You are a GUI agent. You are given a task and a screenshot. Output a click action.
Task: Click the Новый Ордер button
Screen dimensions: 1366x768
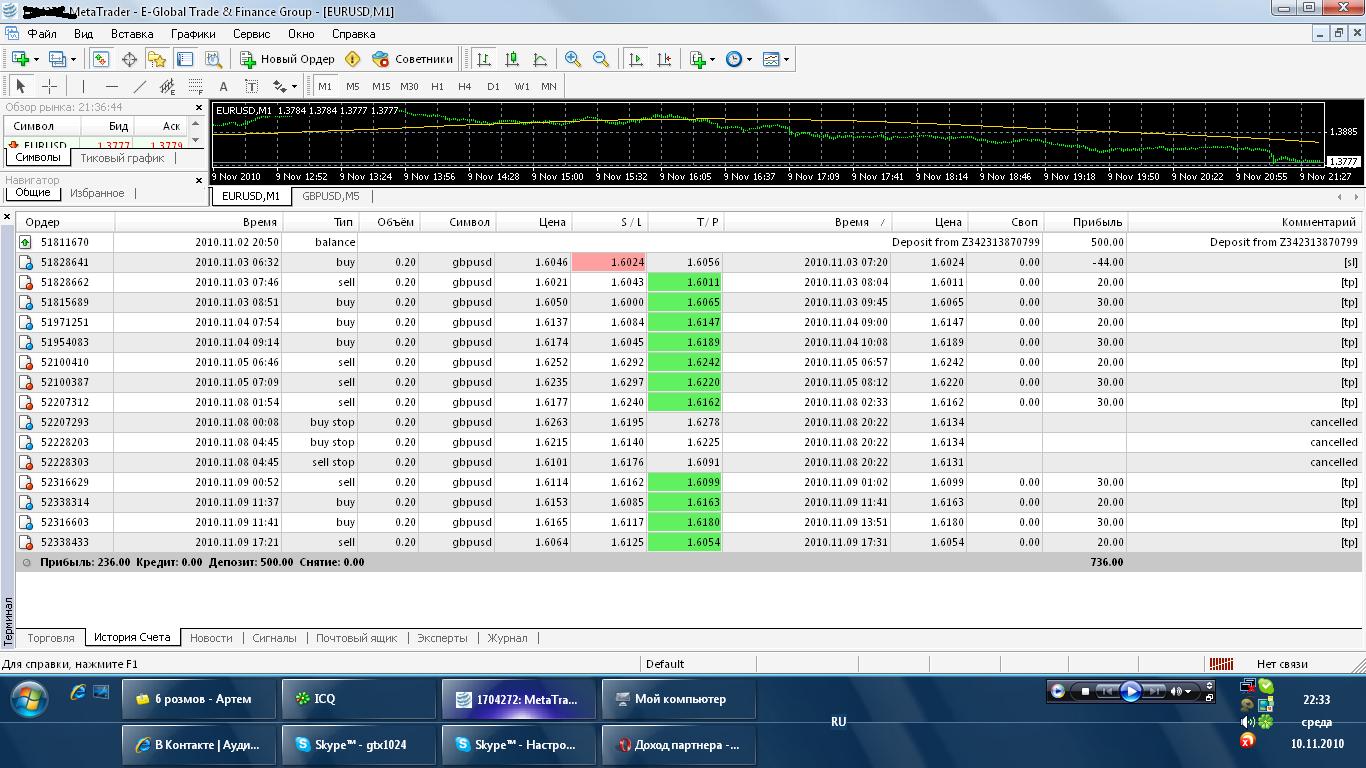(x=287, y=59)
